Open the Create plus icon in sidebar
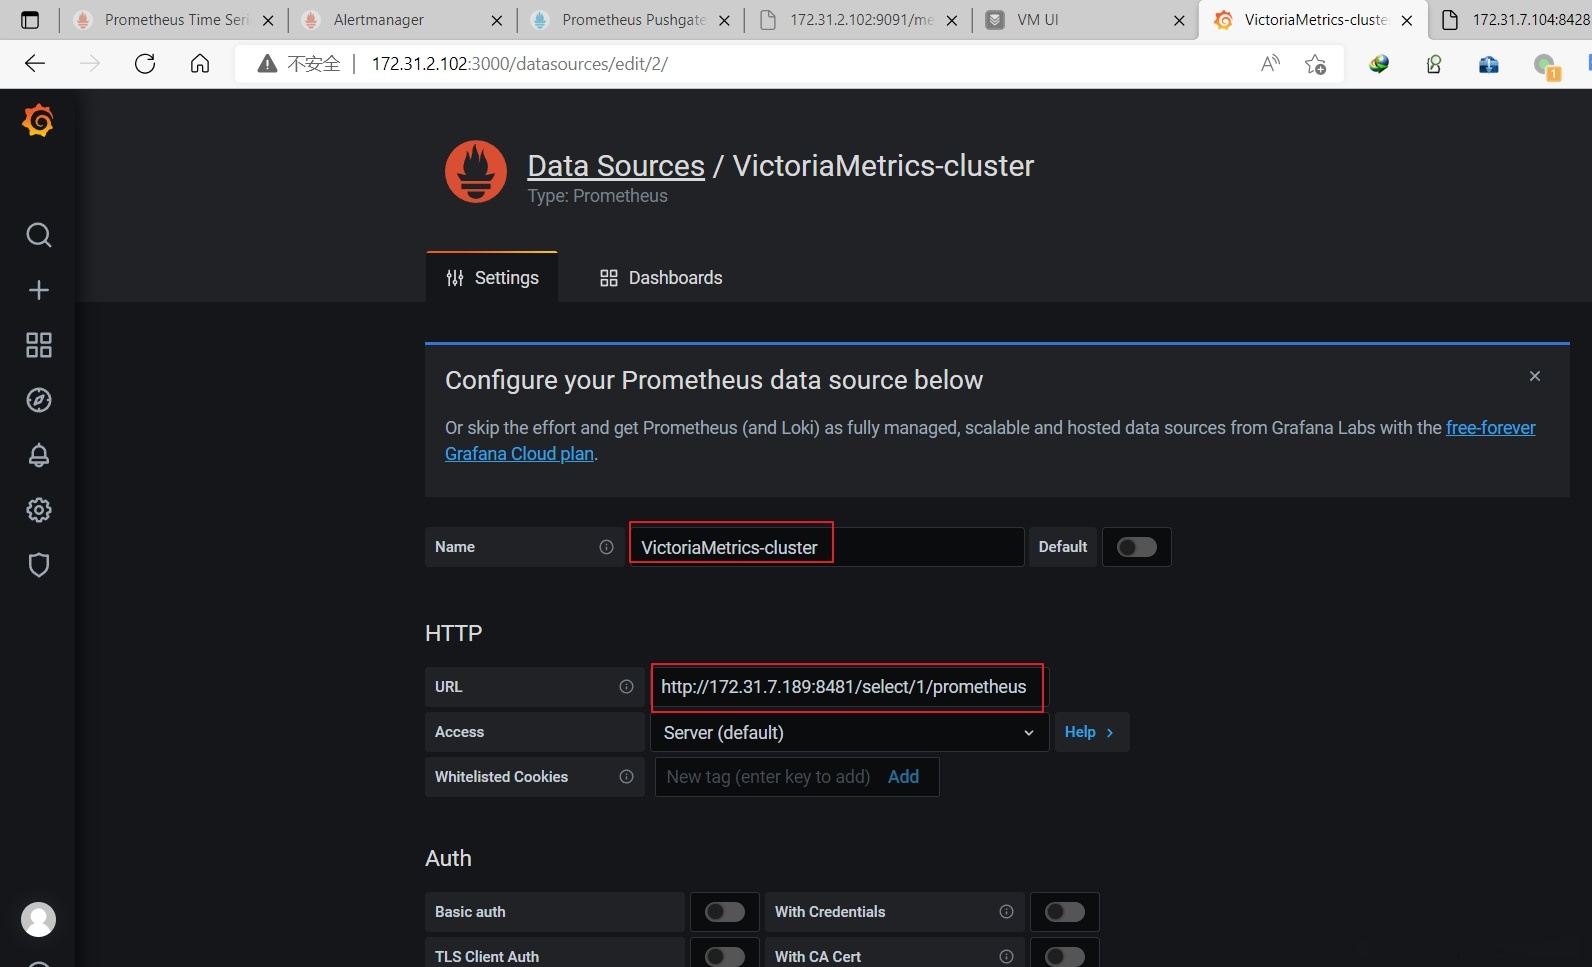This screenshot has width=1592, height=967. coord(38,290)
